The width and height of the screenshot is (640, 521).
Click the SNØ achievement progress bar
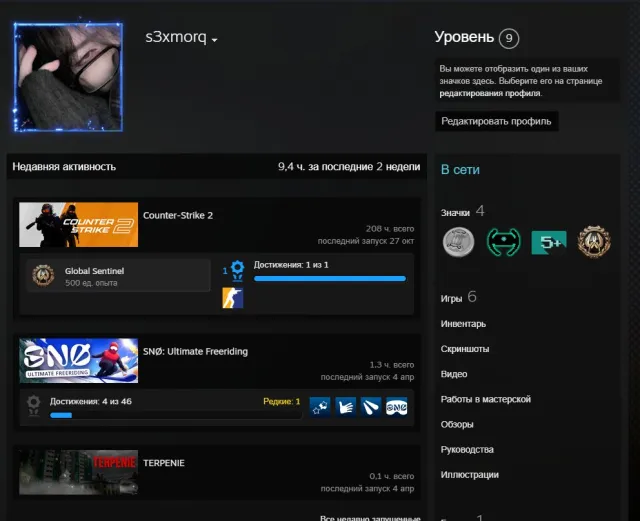tap(176, 415)
